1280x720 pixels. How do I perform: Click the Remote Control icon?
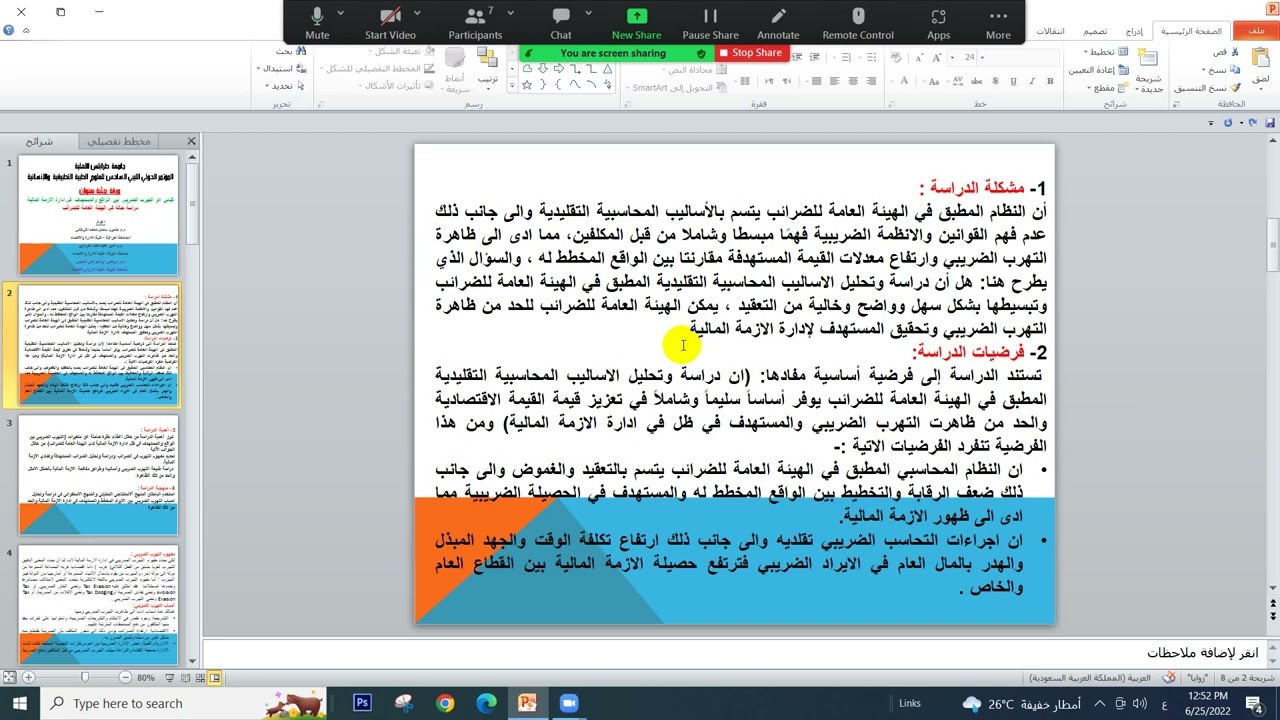[x=858, y=24]
